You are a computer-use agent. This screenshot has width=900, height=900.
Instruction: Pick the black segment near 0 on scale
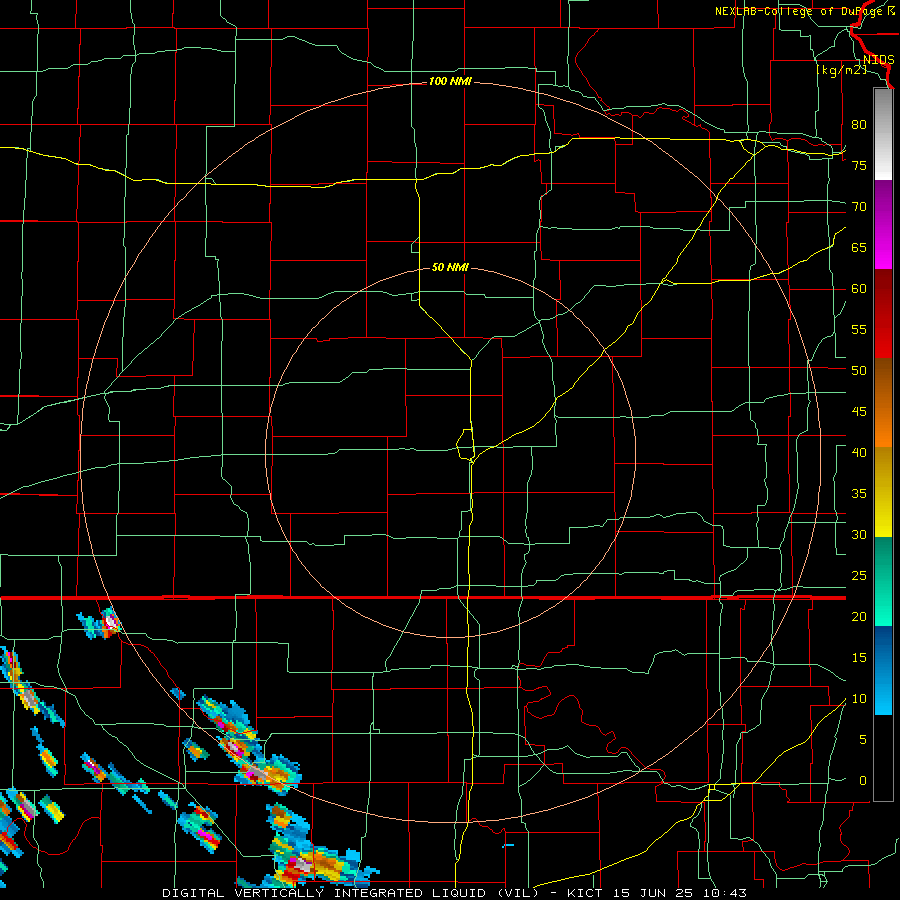tap(883, 758)
